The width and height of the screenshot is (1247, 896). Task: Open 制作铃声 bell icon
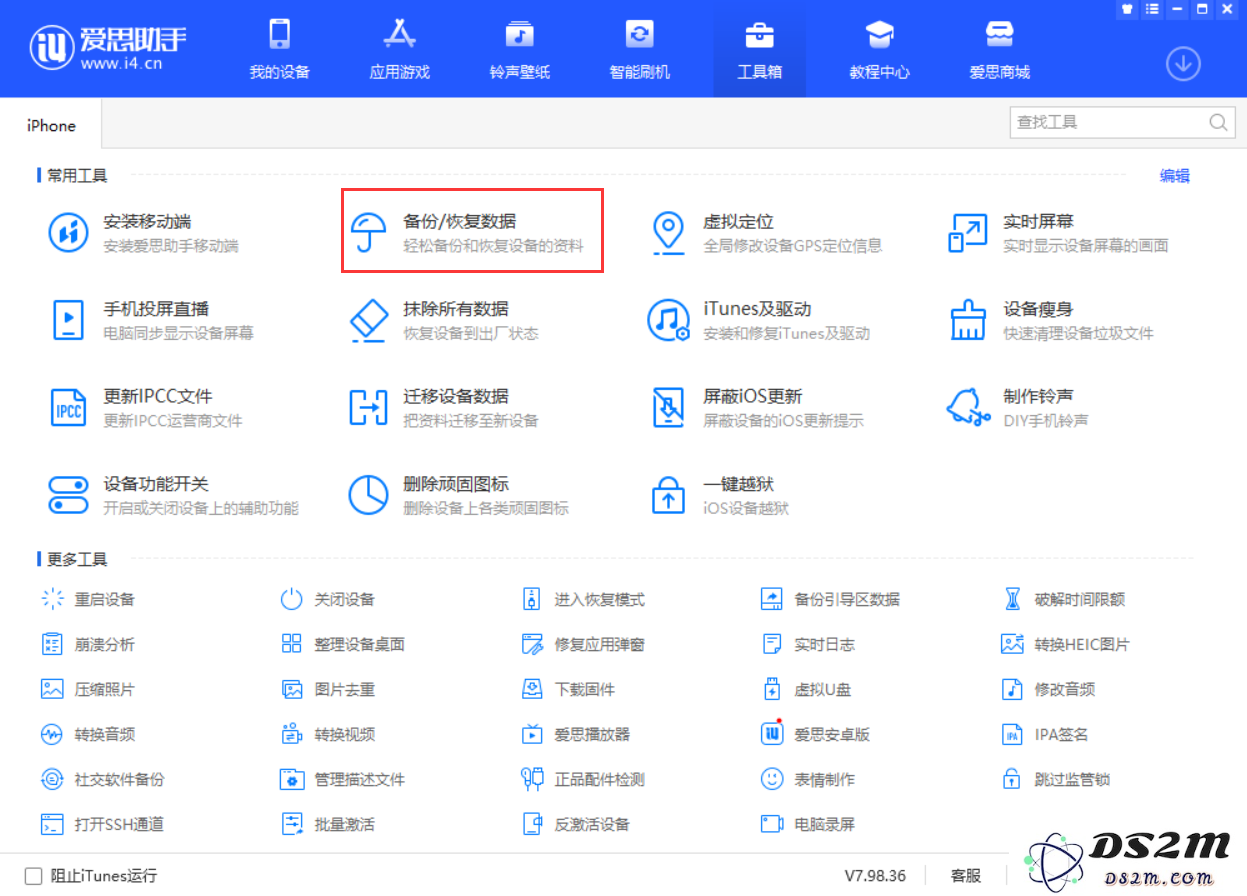[x=968, y=407]
